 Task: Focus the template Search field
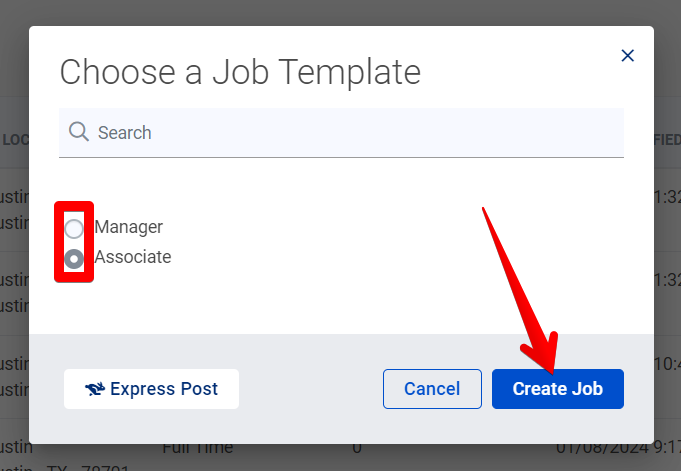[x=341, y=133]
